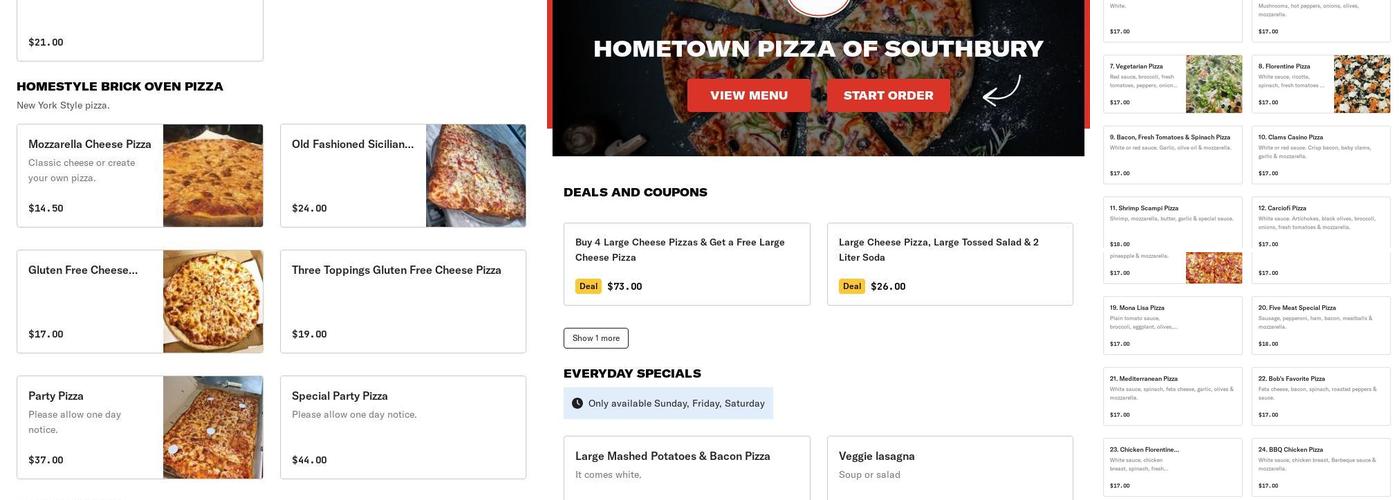Select the Buy 4 Large Cheese Pizzas deal

point(686,264)
